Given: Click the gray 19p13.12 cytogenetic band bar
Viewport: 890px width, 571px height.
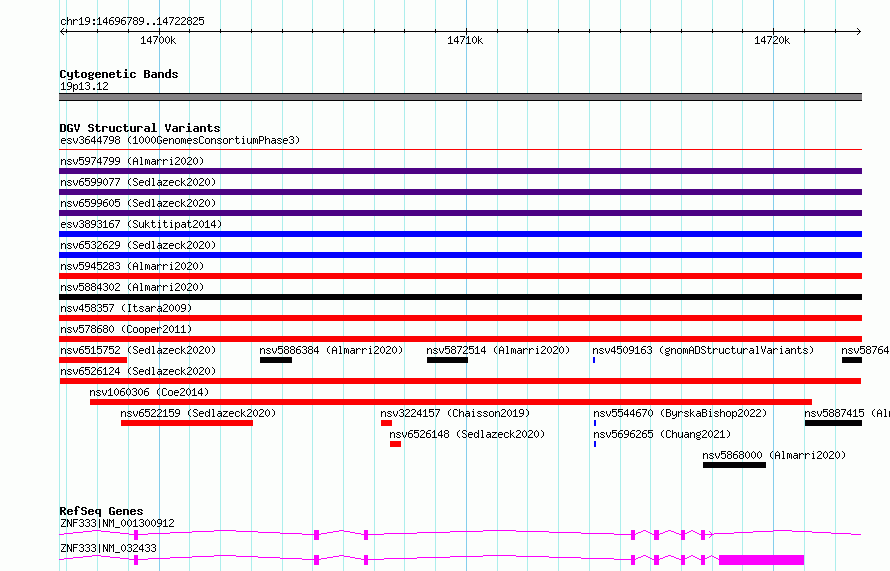Looking at the screenshot, I should 460,97.
